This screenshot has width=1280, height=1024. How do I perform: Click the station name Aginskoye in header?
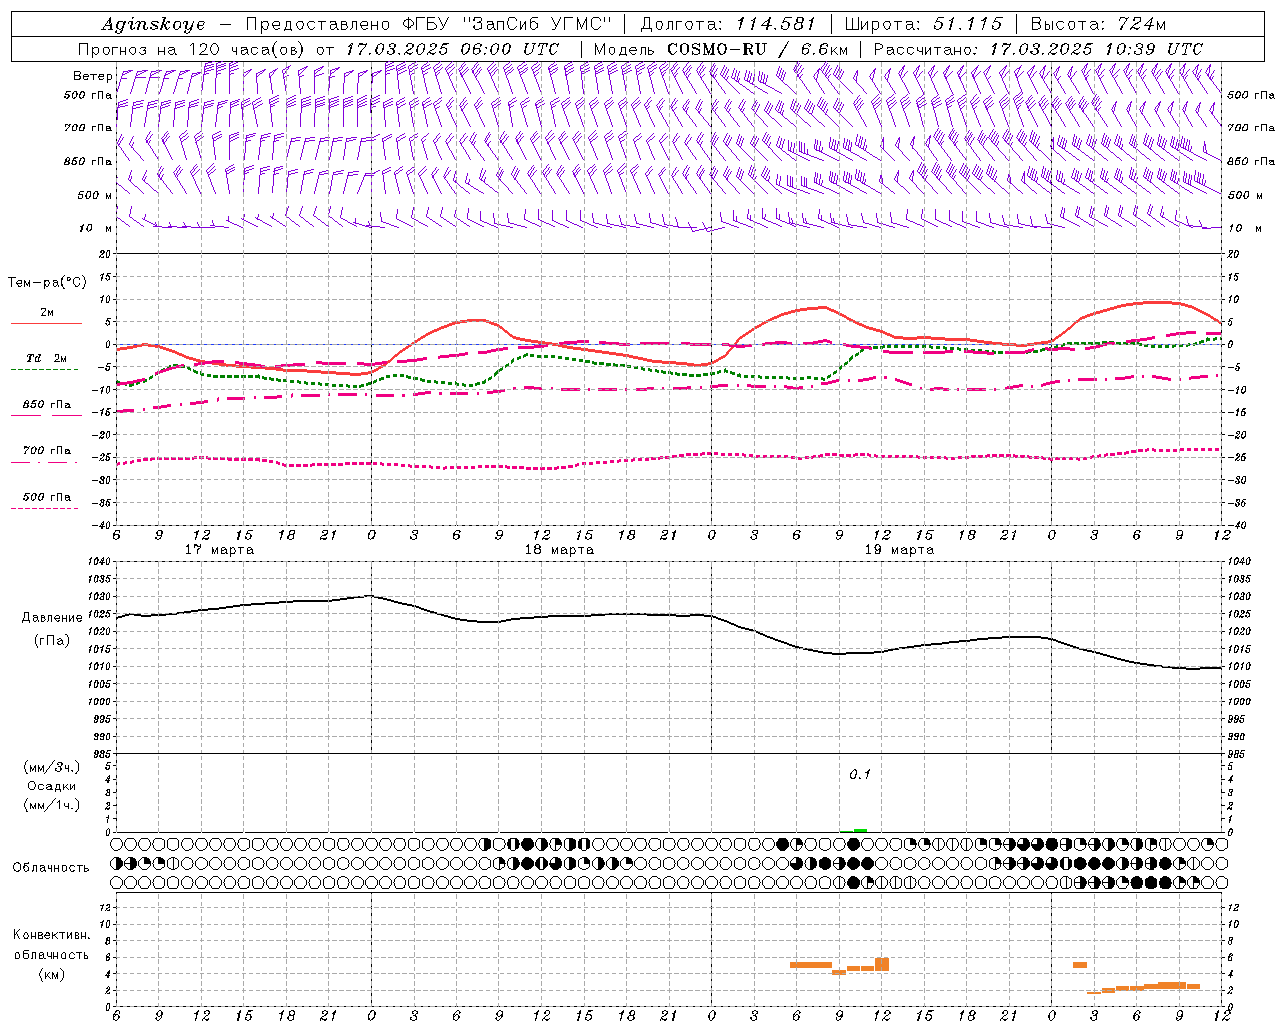coord(153,24)
